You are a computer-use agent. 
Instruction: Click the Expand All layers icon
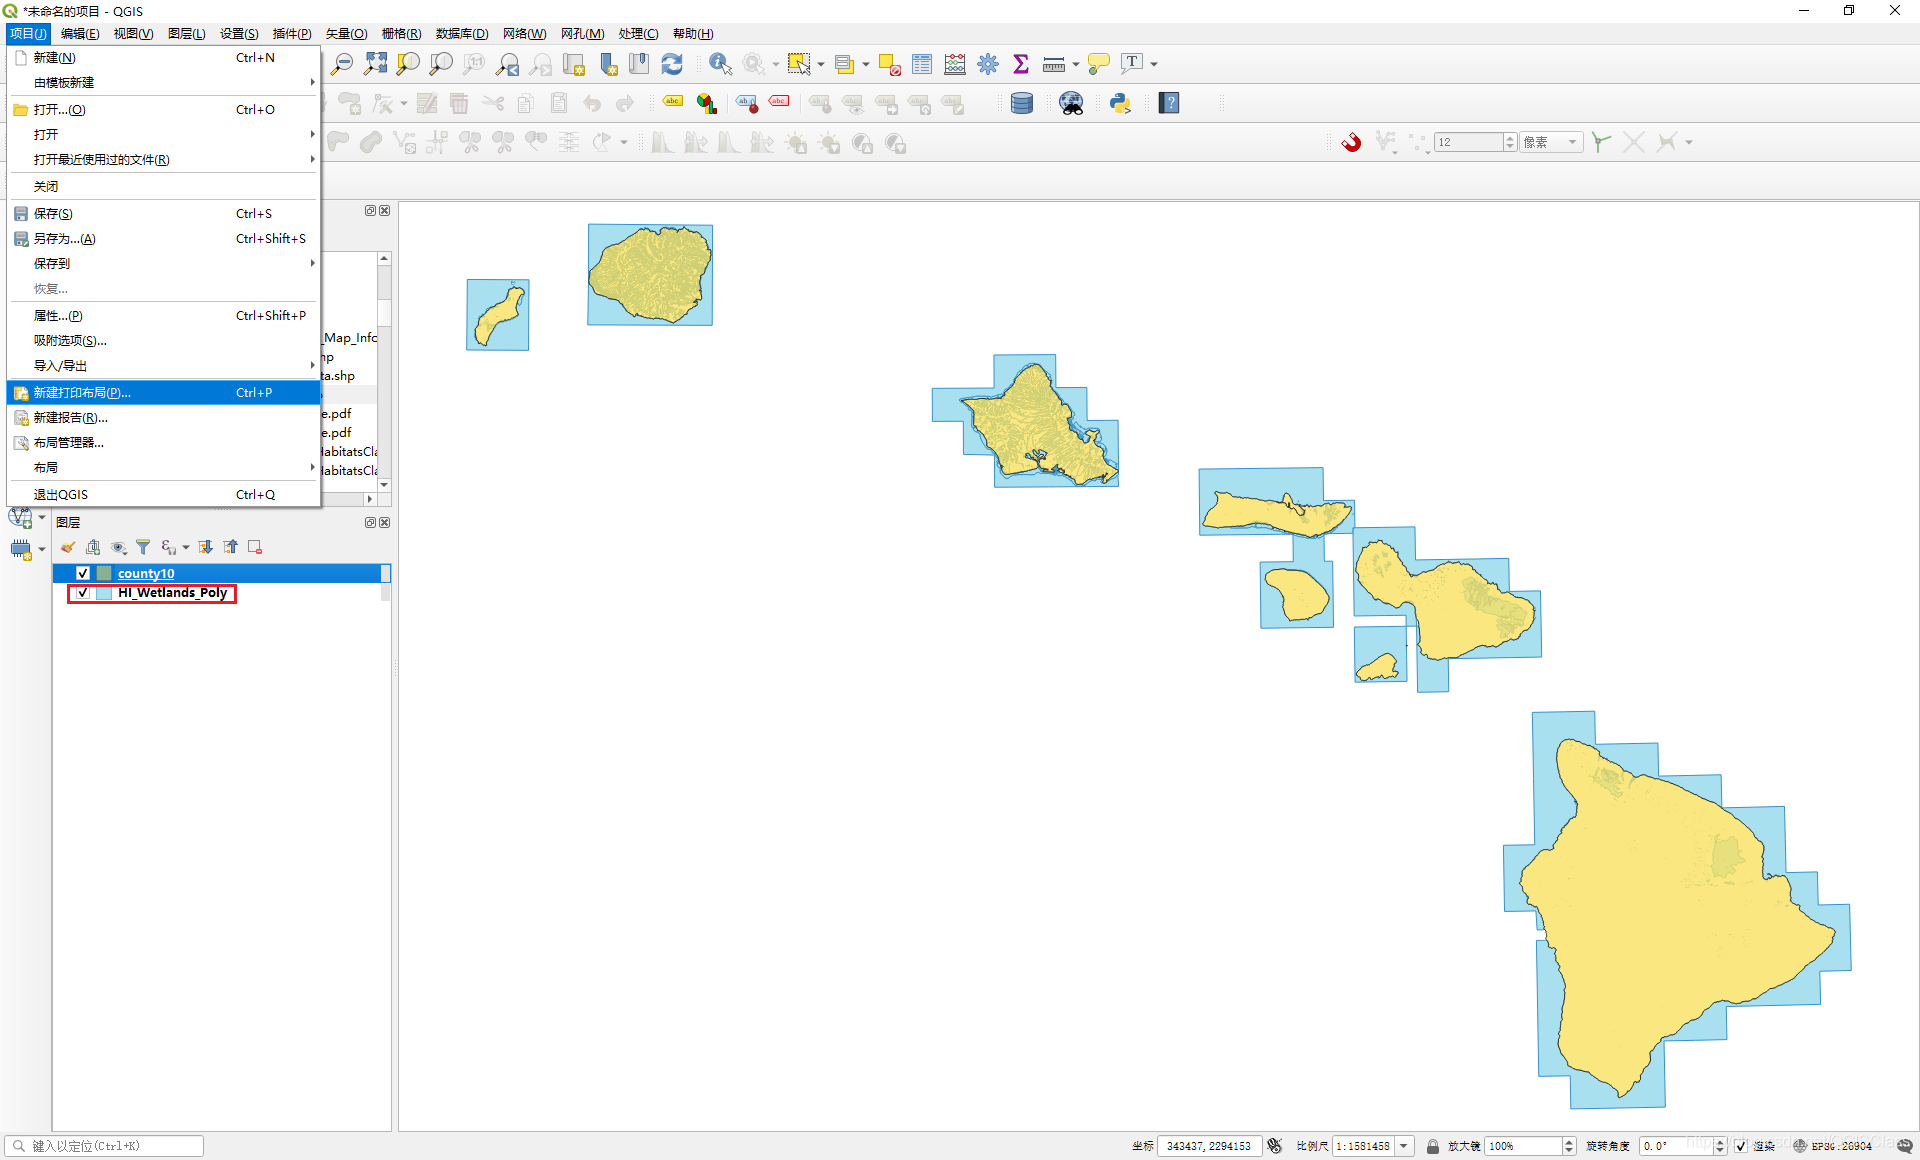(x=205, y=547)
